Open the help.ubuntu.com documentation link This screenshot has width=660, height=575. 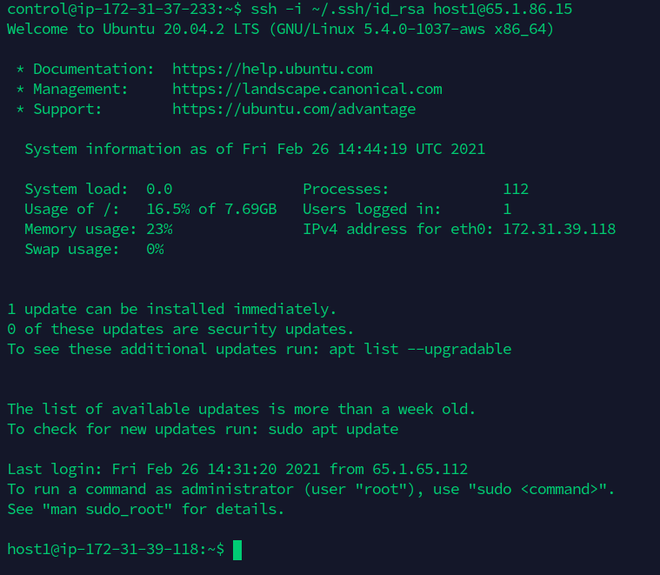[272, 69]
